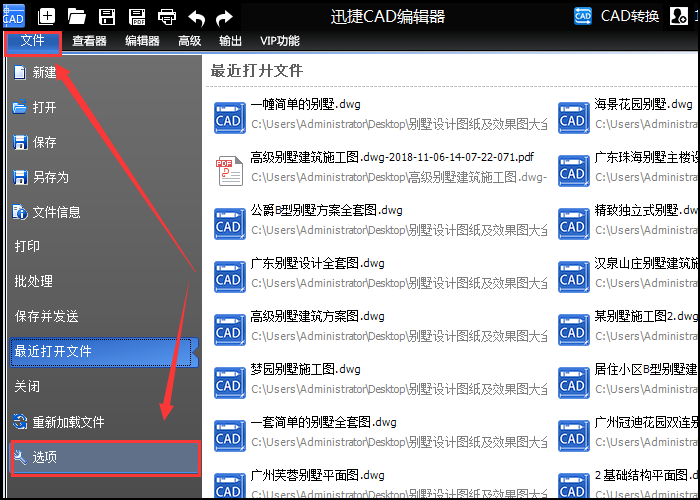Open recent file 精致独立式别墅
This screenshot has width=700, height=500.
point(647,210)
